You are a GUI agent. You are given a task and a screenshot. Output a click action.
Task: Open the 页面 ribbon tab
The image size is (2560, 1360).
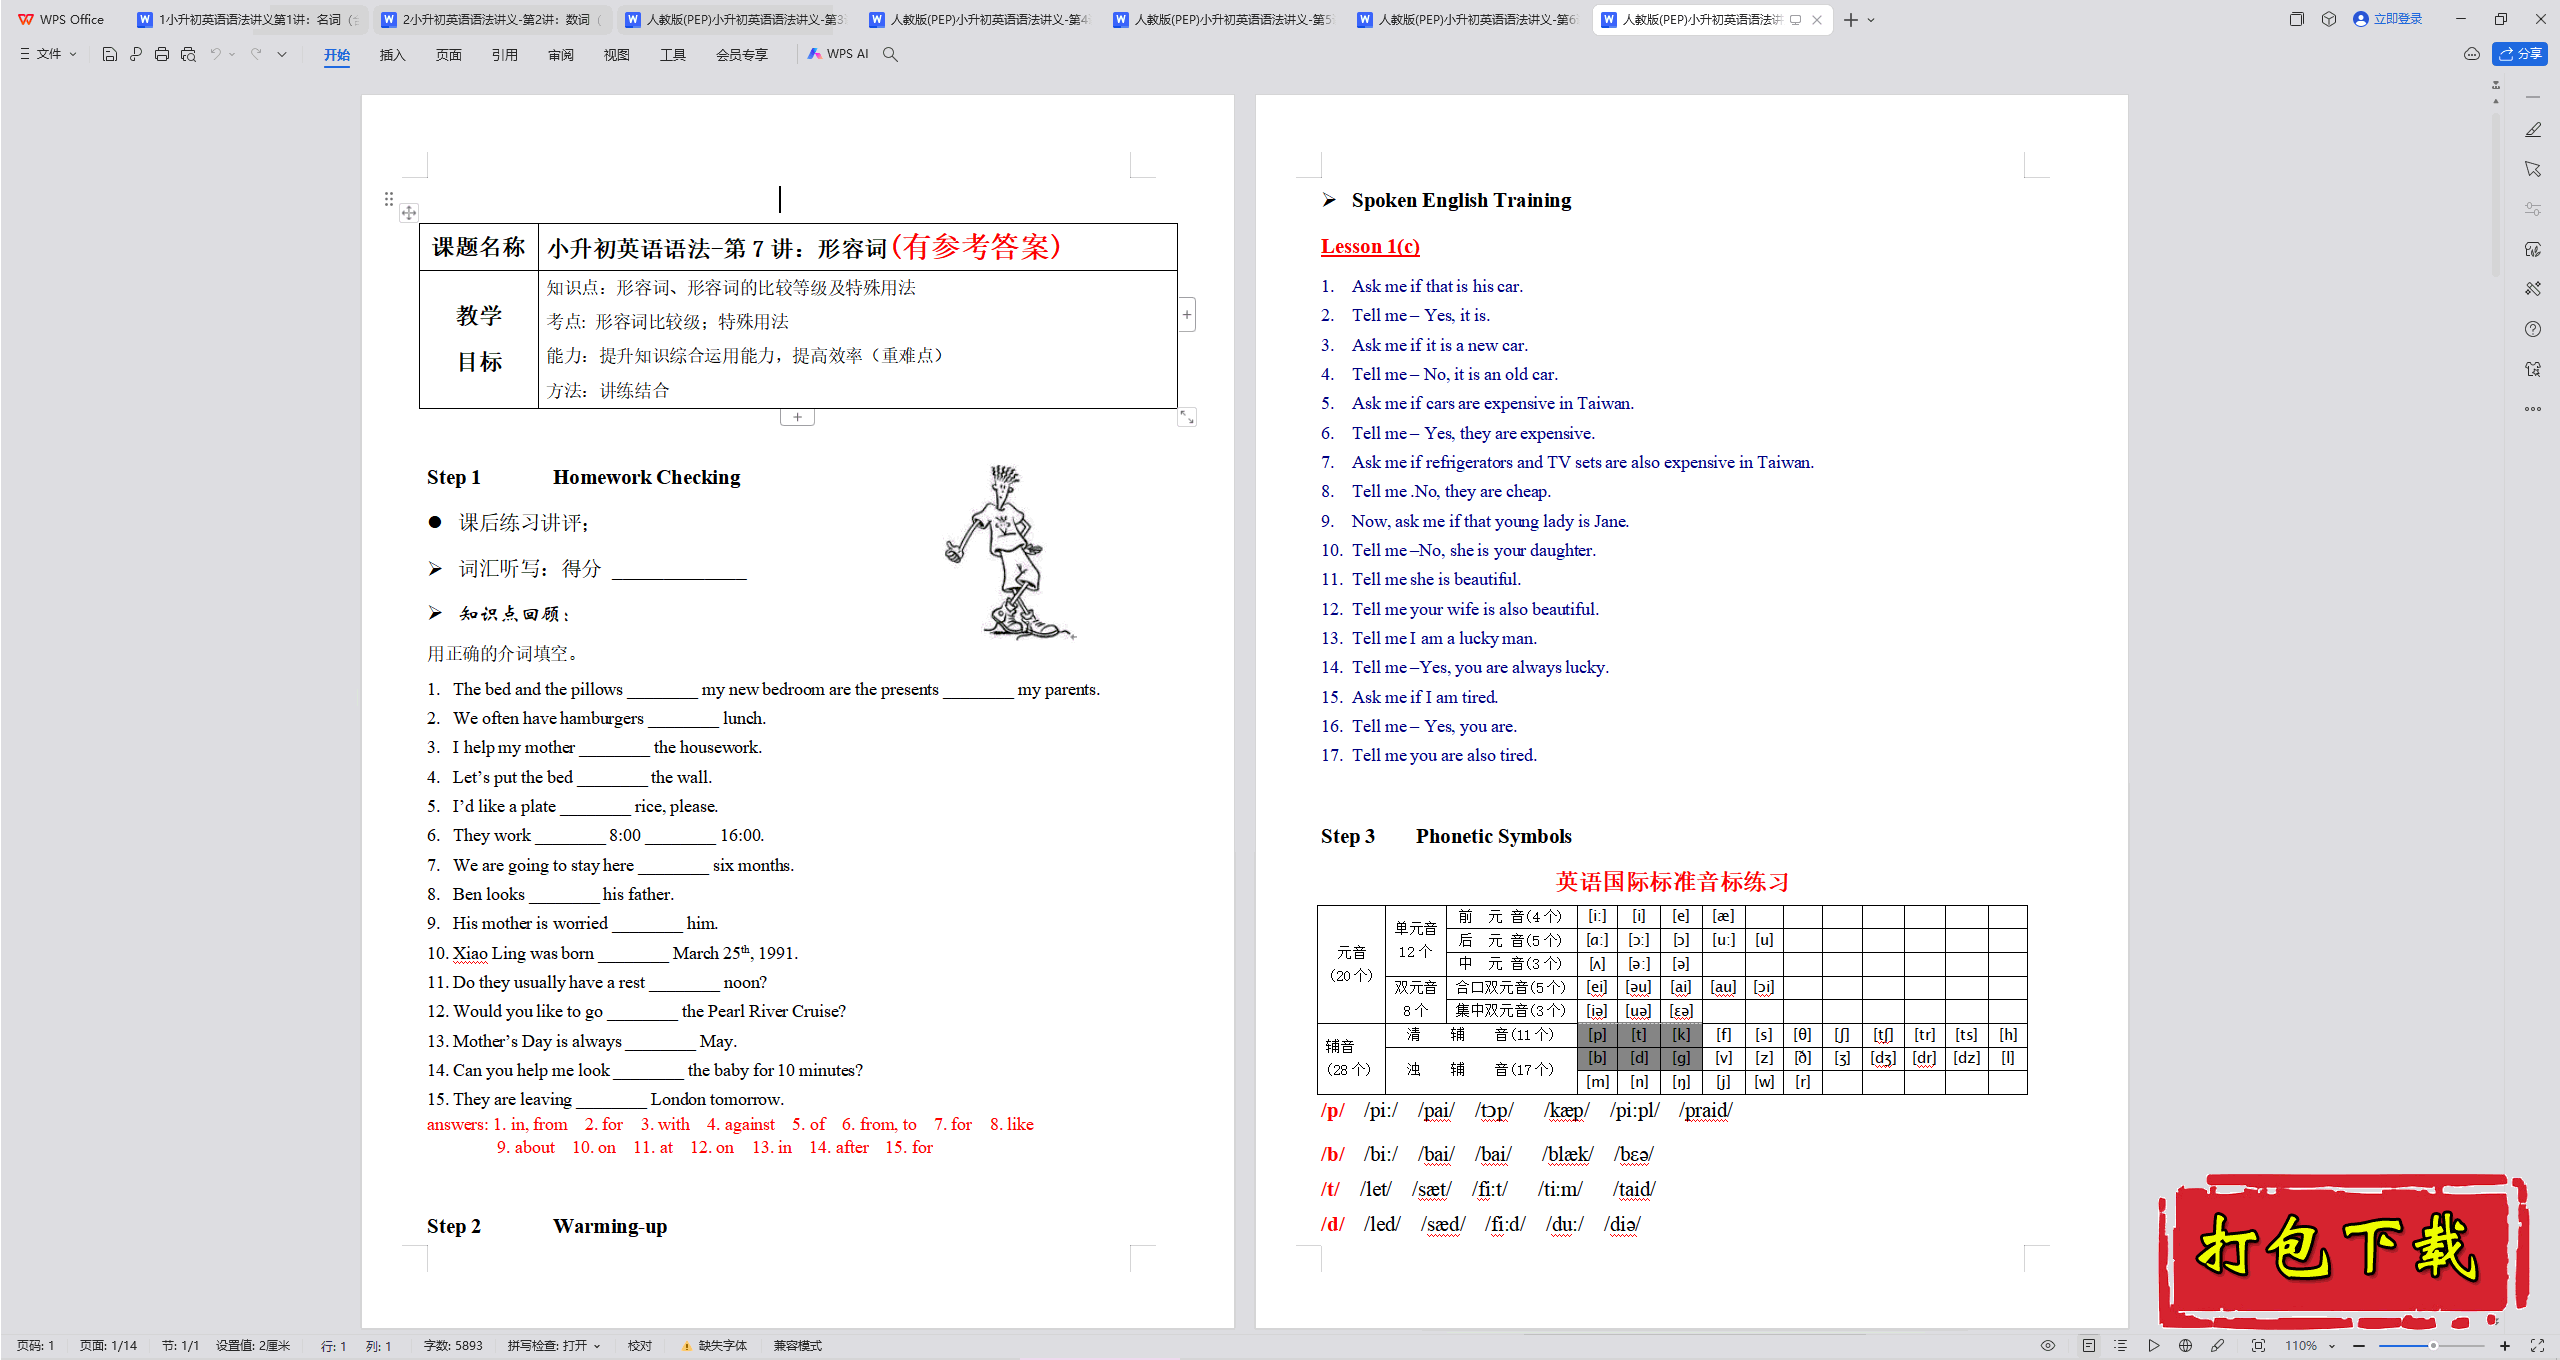coord(449,55)
